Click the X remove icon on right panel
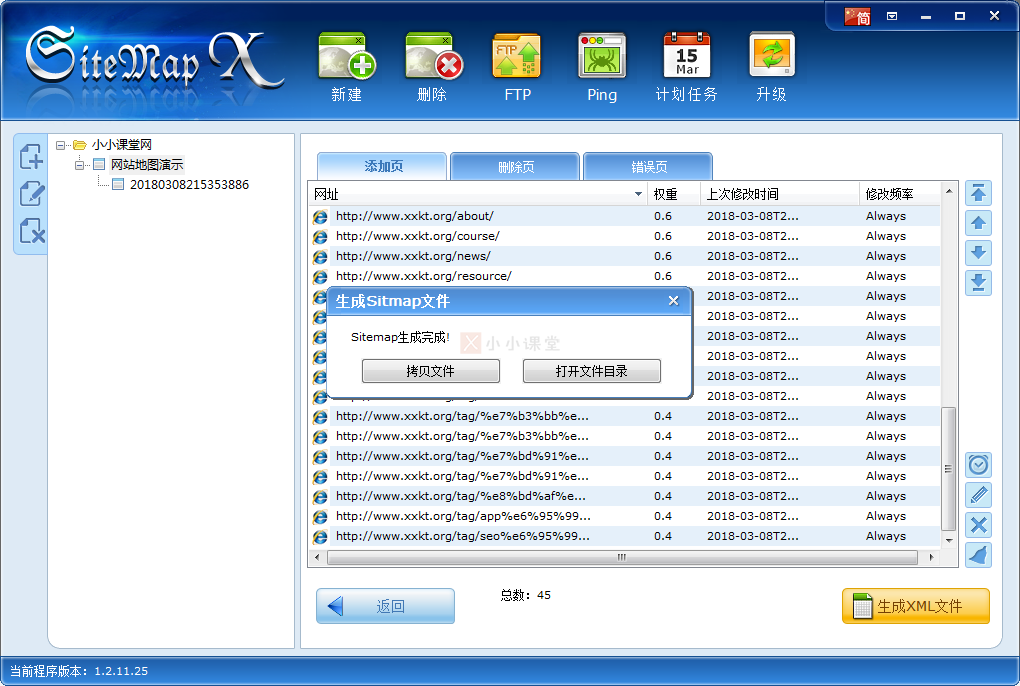 pyautogui.click(x=978, y=525)
